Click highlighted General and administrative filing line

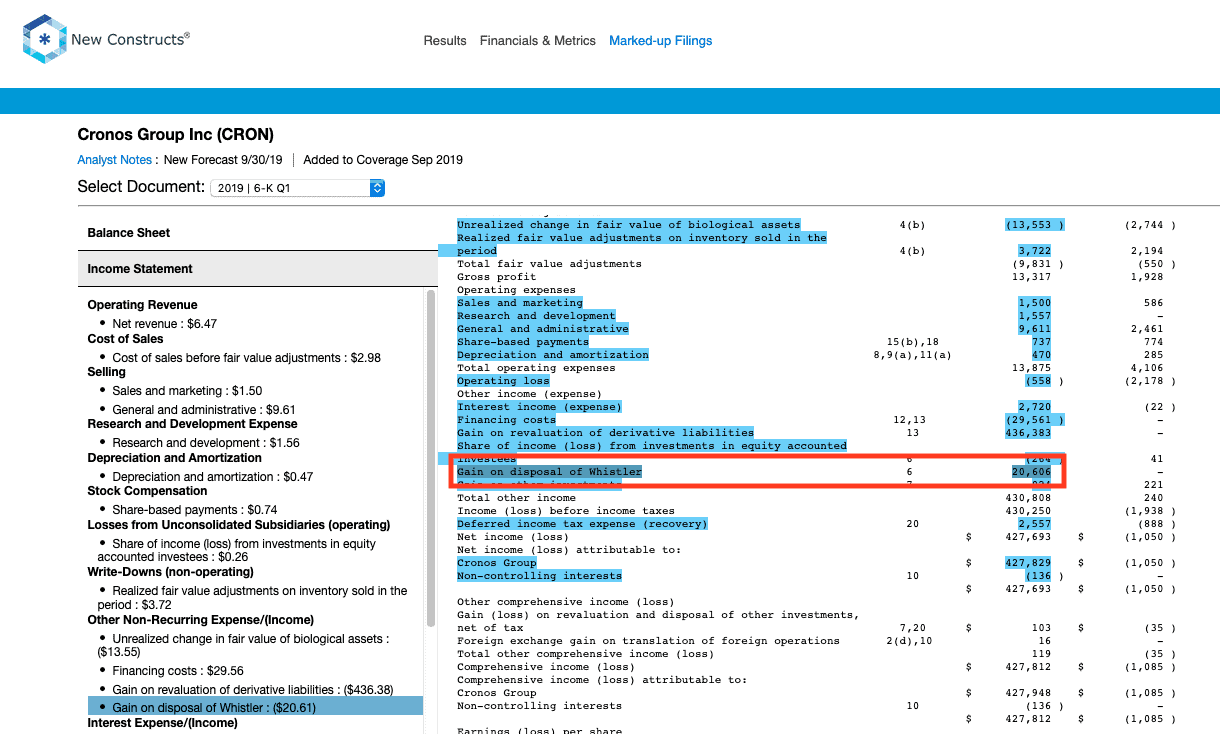[543, 329]
